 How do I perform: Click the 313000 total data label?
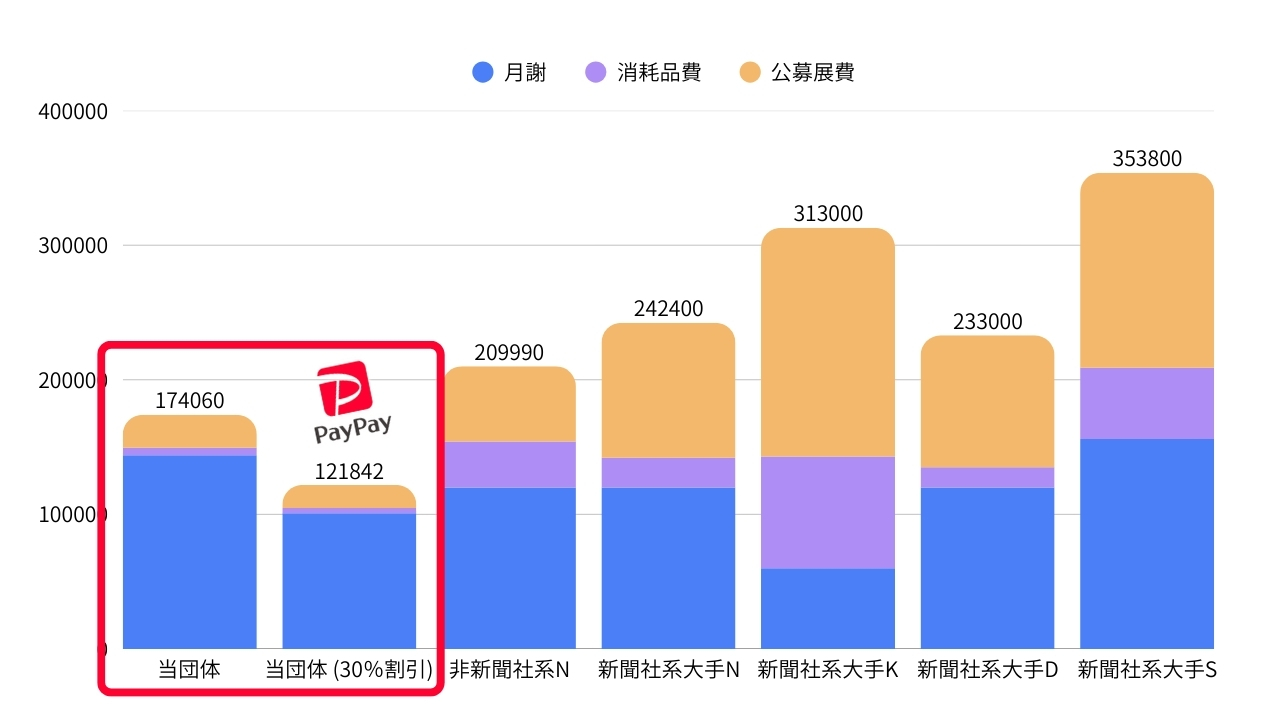(x=827, y=214)
